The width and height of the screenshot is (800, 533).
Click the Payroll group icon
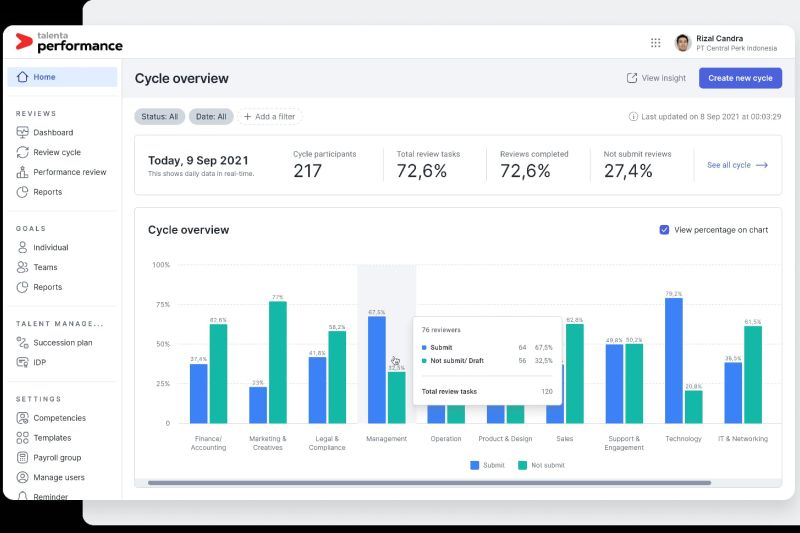tap(23, 457)
